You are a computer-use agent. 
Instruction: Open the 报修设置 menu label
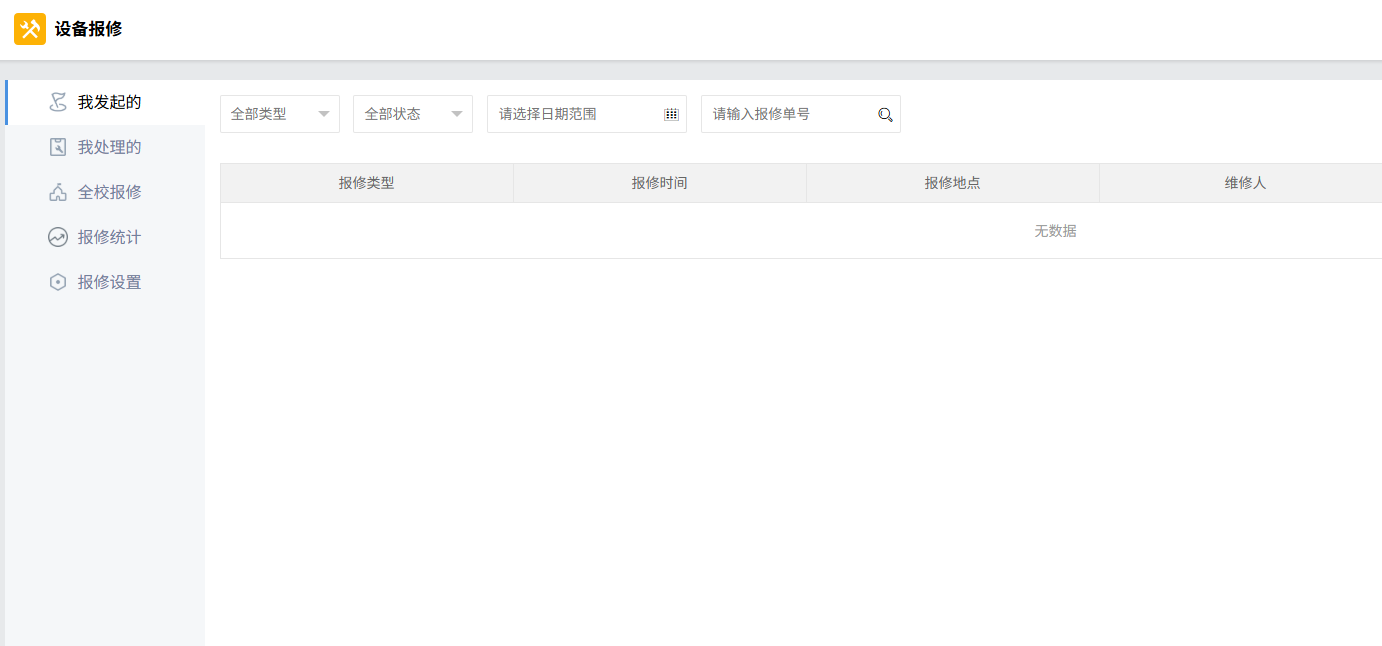point(110,282)
